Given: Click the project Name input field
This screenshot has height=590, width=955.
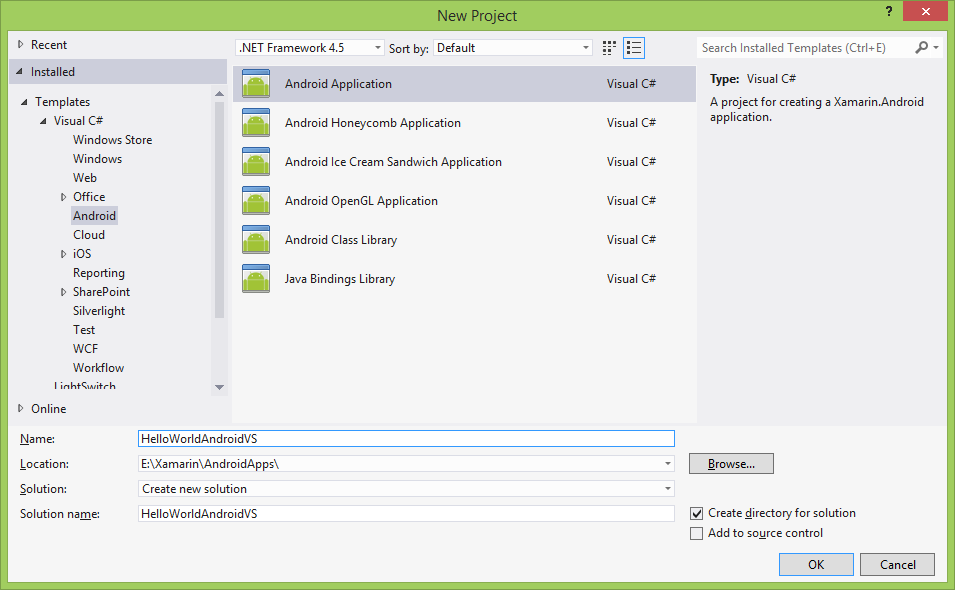Looking at the screenshot, I should 406,439.
